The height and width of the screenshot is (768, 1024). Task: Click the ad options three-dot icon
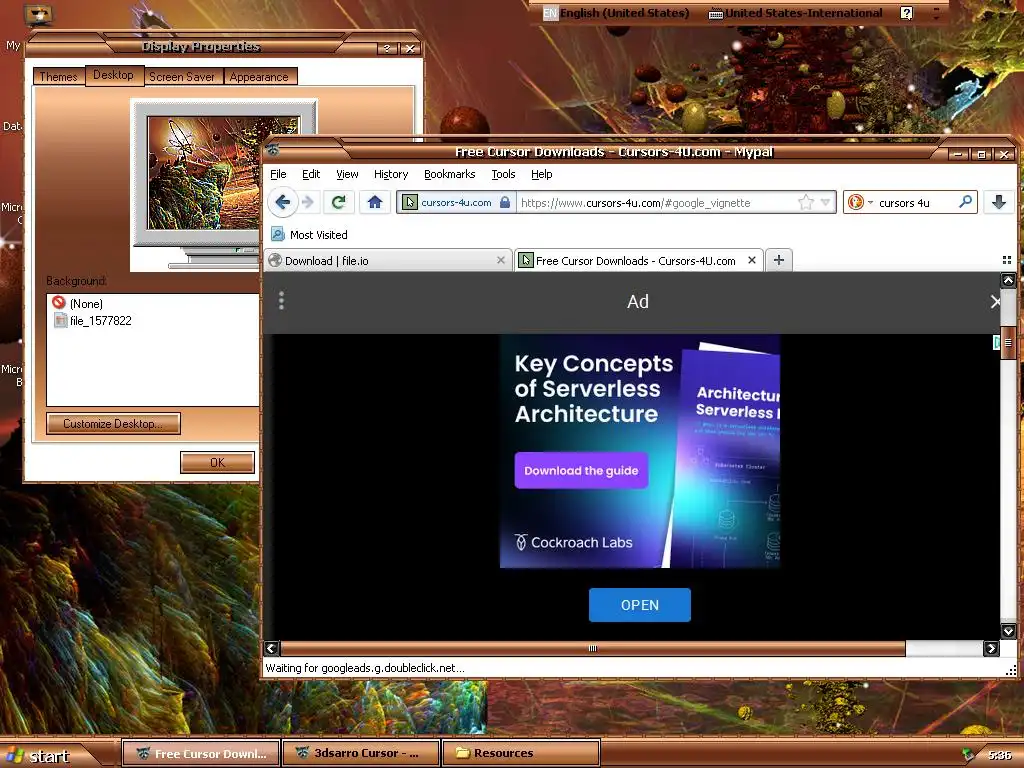click(281, 300)
